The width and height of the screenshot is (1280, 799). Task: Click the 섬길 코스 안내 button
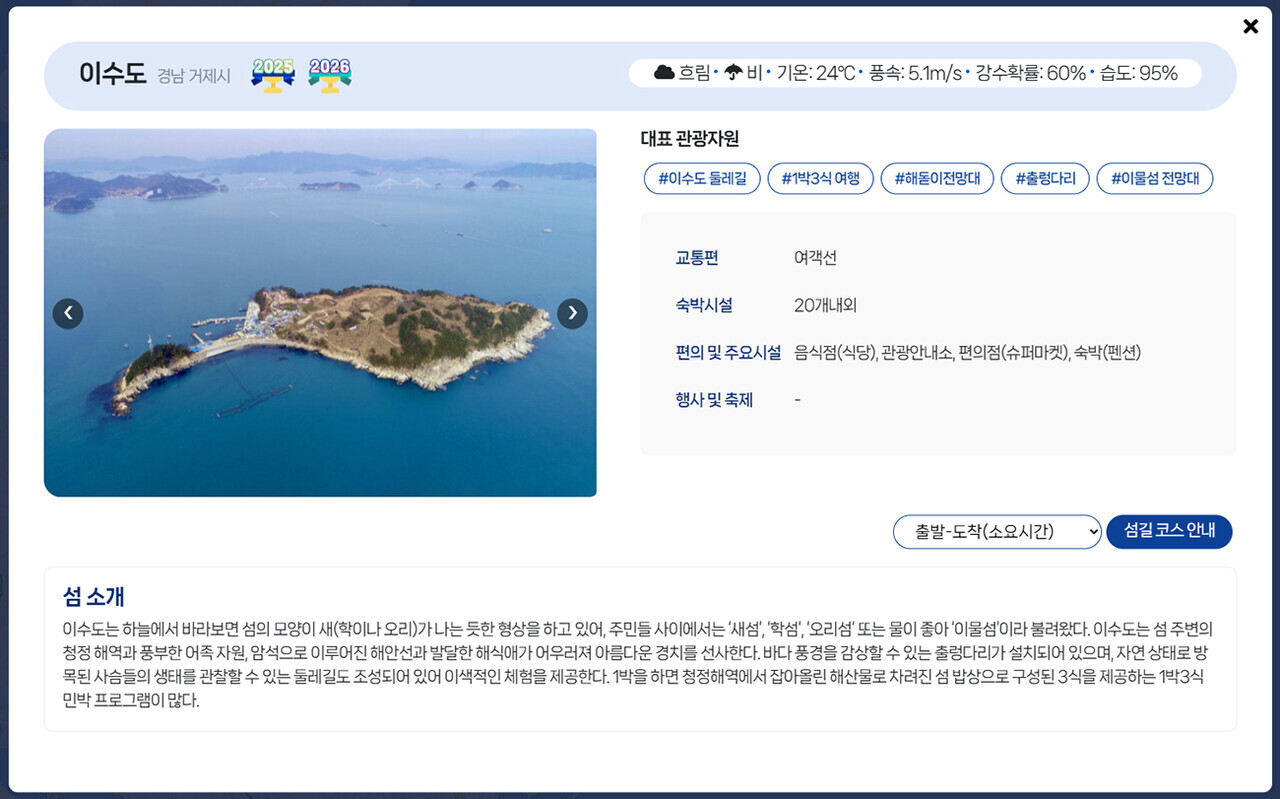pos(1169,532)
